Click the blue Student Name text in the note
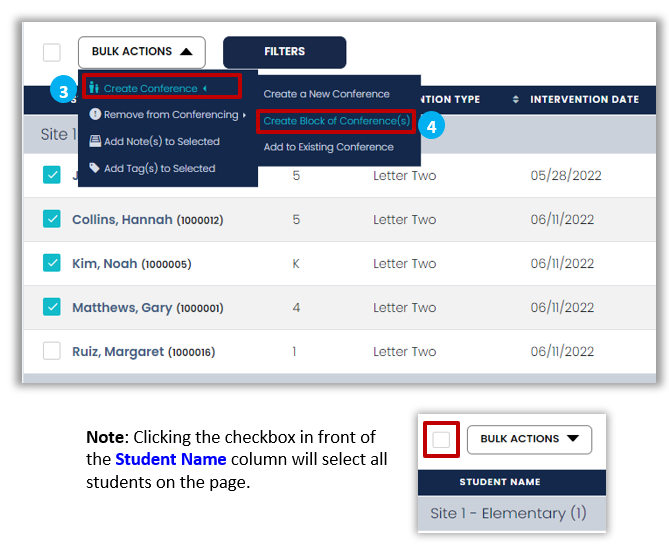Image resolution: width=669 pixels, height=548 pixels. (x=171, y=459)
